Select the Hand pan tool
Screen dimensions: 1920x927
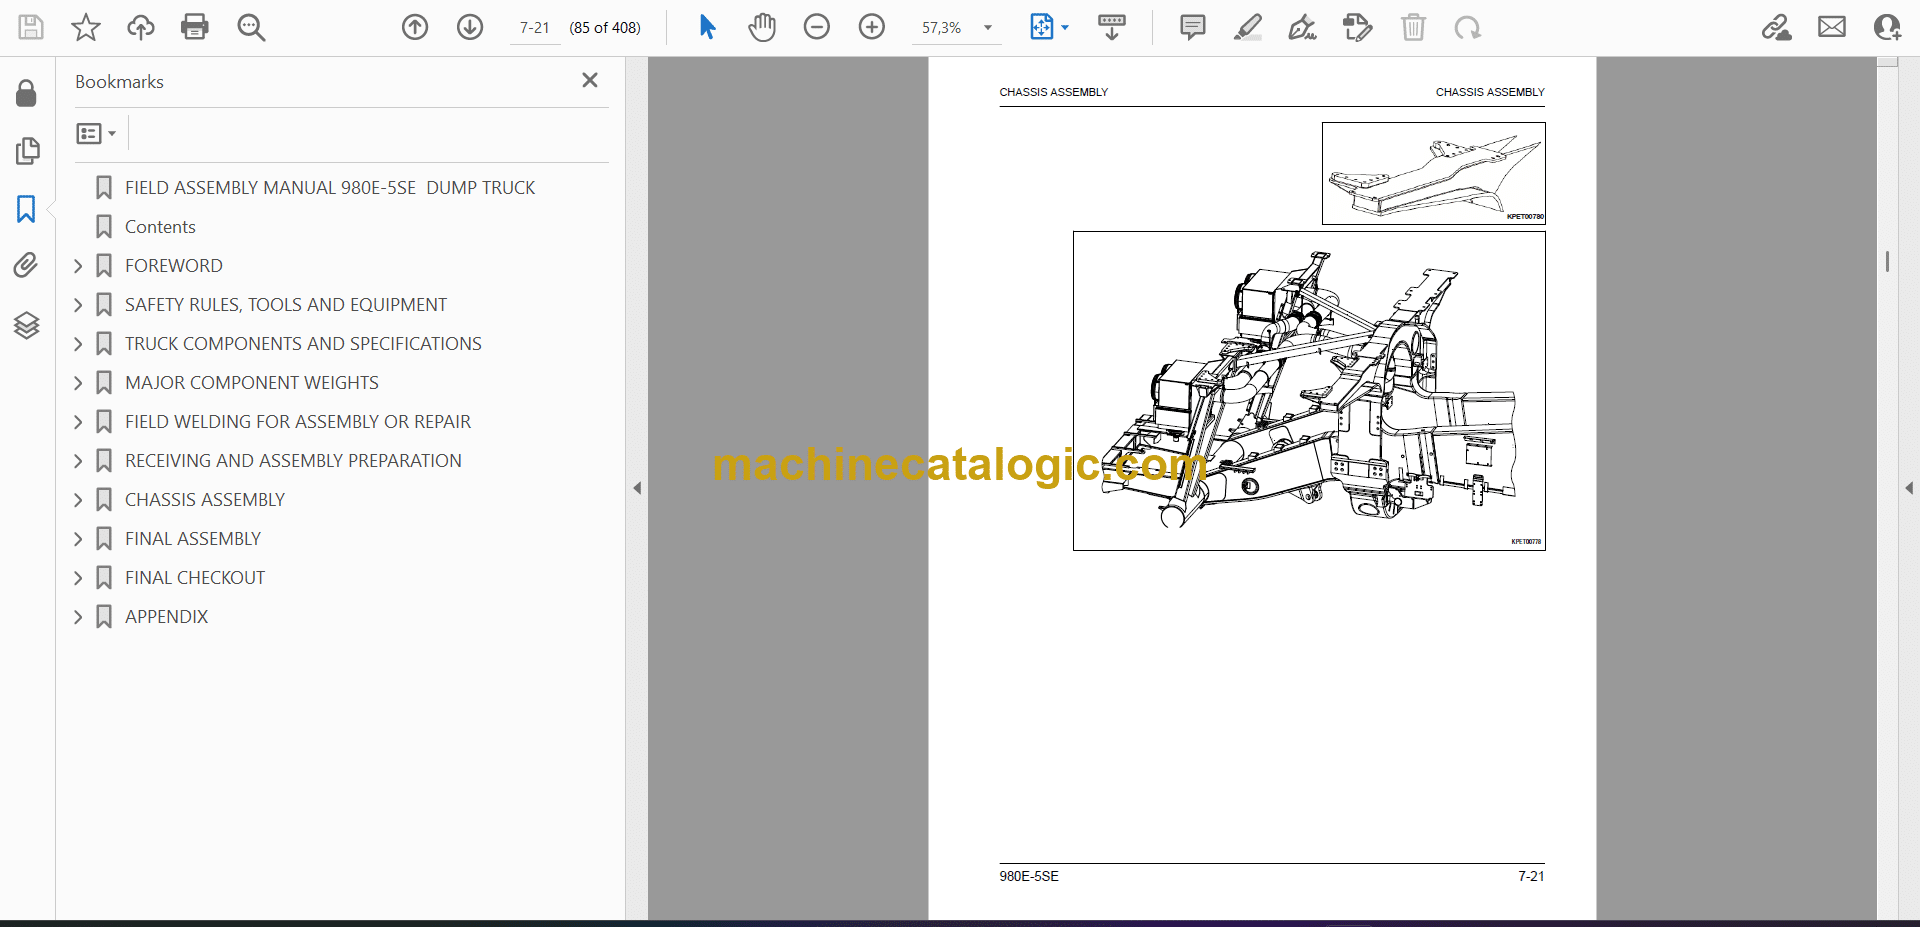(762, 27)
